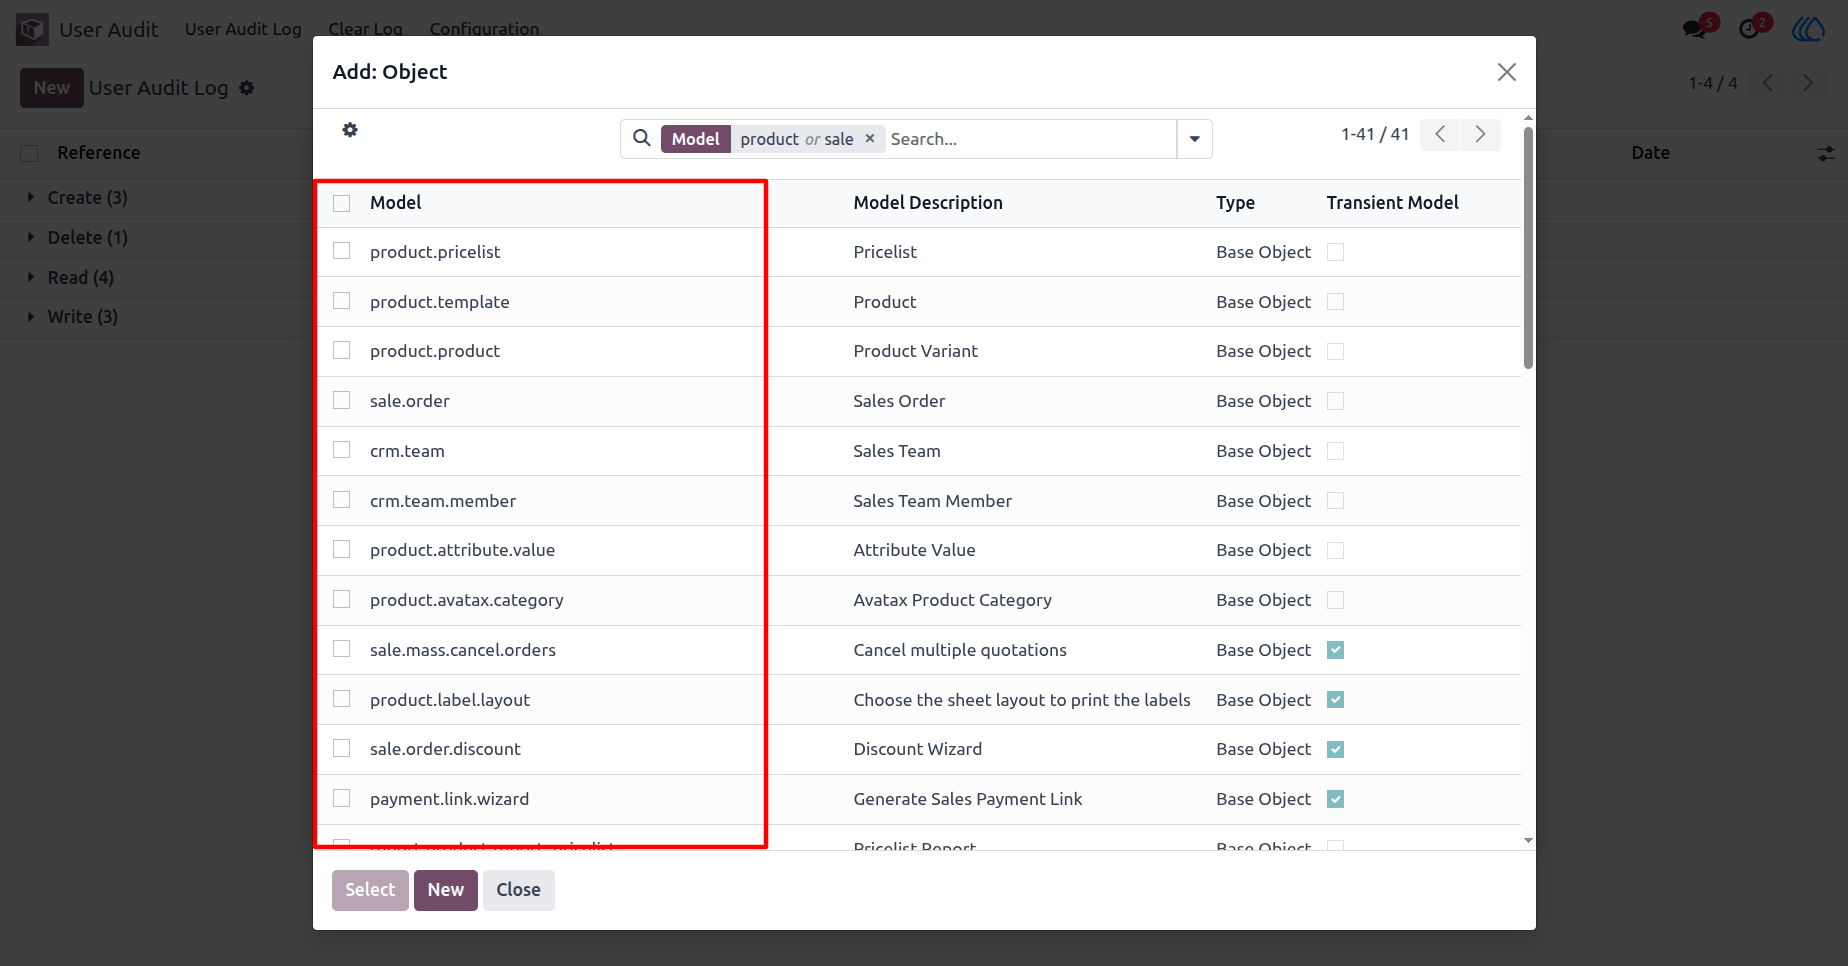This screenshot has width=1848, height=966.
Task: Select the product.product row checkbox
Action: (x=342, y=350)
